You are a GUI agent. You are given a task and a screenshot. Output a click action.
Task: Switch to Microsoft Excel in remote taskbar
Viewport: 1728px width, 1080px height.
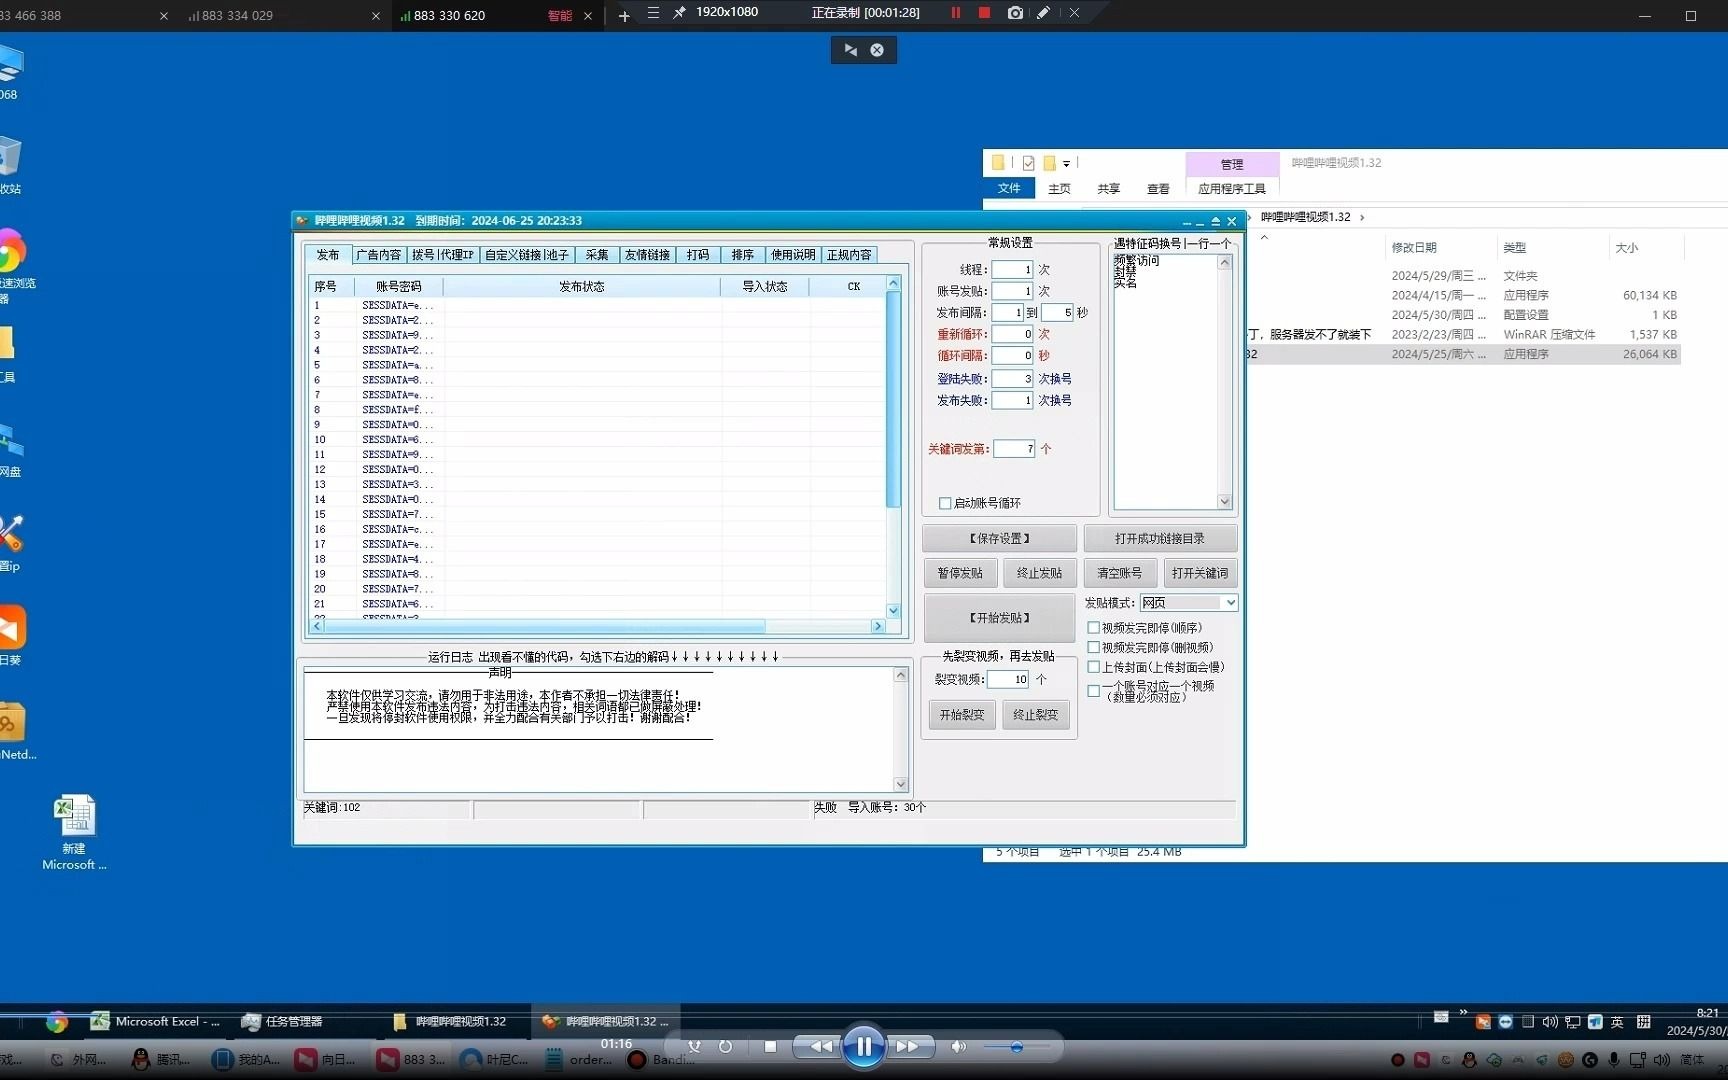[x=156, y=1022]
